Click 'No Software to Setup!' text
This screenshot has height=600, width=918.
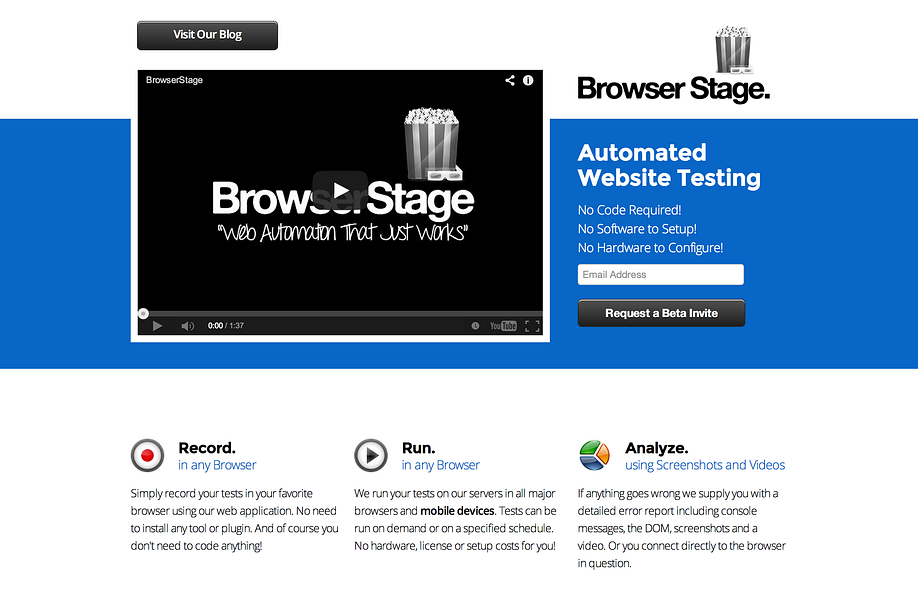637,229
